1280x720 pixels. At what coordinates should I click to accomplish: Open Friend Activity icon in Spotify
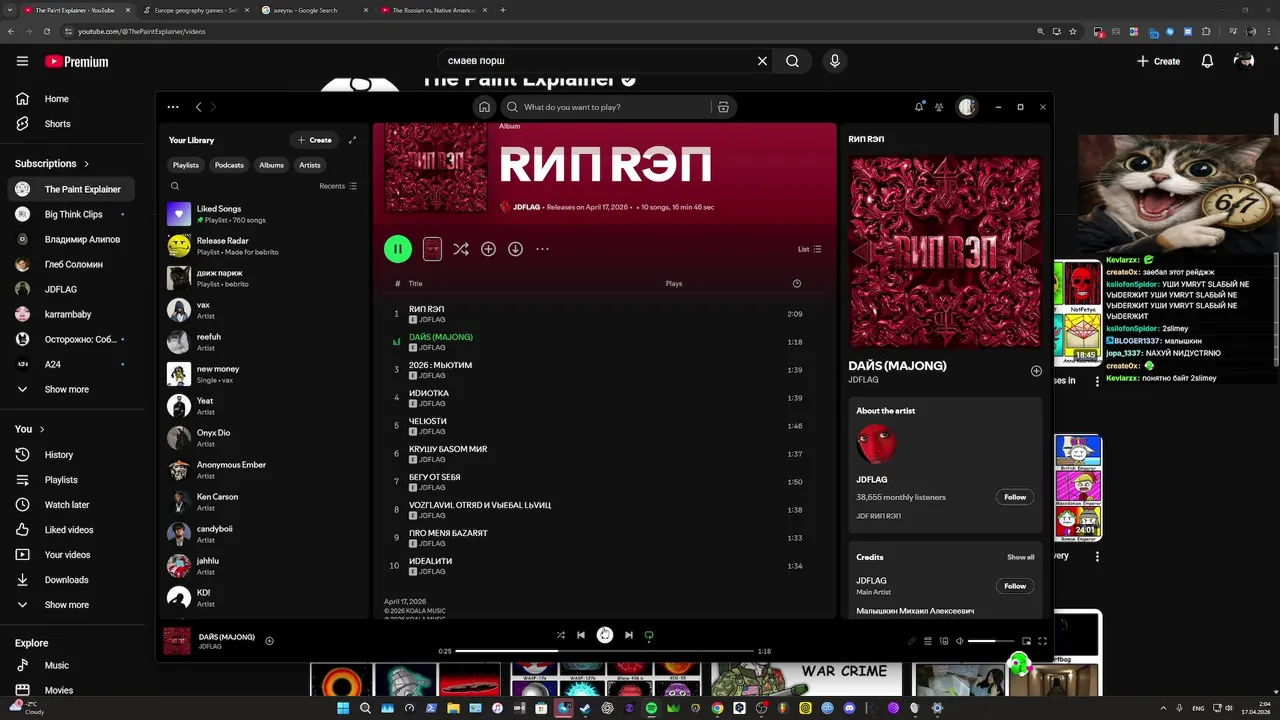coord(939,107)
